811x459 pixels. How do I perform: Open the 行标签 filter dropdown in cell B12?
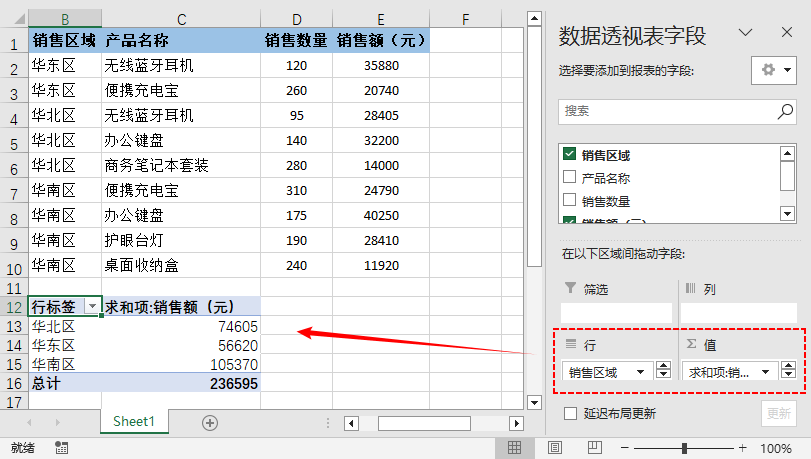[92, 306]
